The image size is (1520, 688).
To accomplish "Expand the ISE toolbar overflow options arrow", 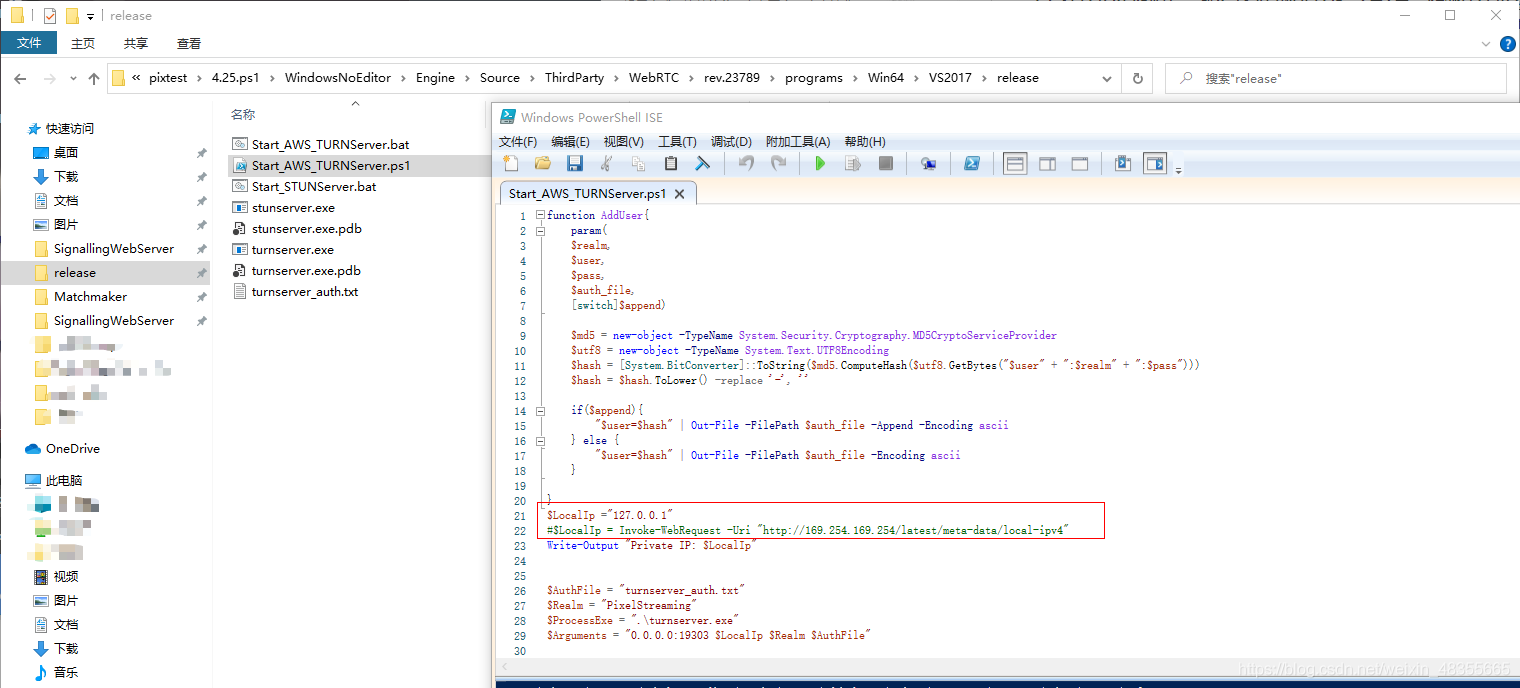I will click(x=1178, y=170).
